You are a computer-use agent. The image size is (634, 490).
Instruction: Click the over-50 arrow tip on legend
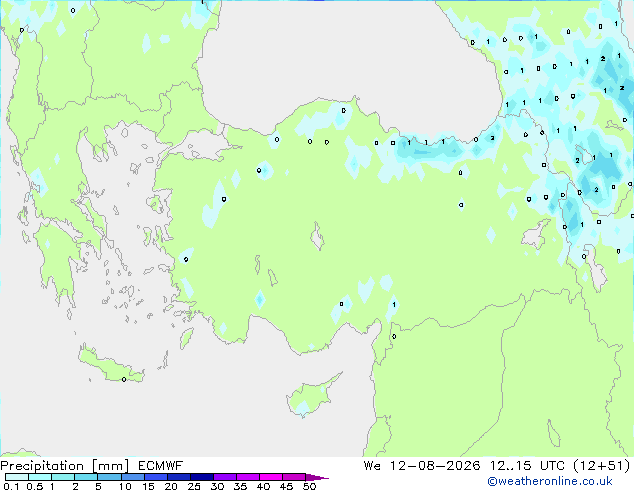(x=317, y=477)
